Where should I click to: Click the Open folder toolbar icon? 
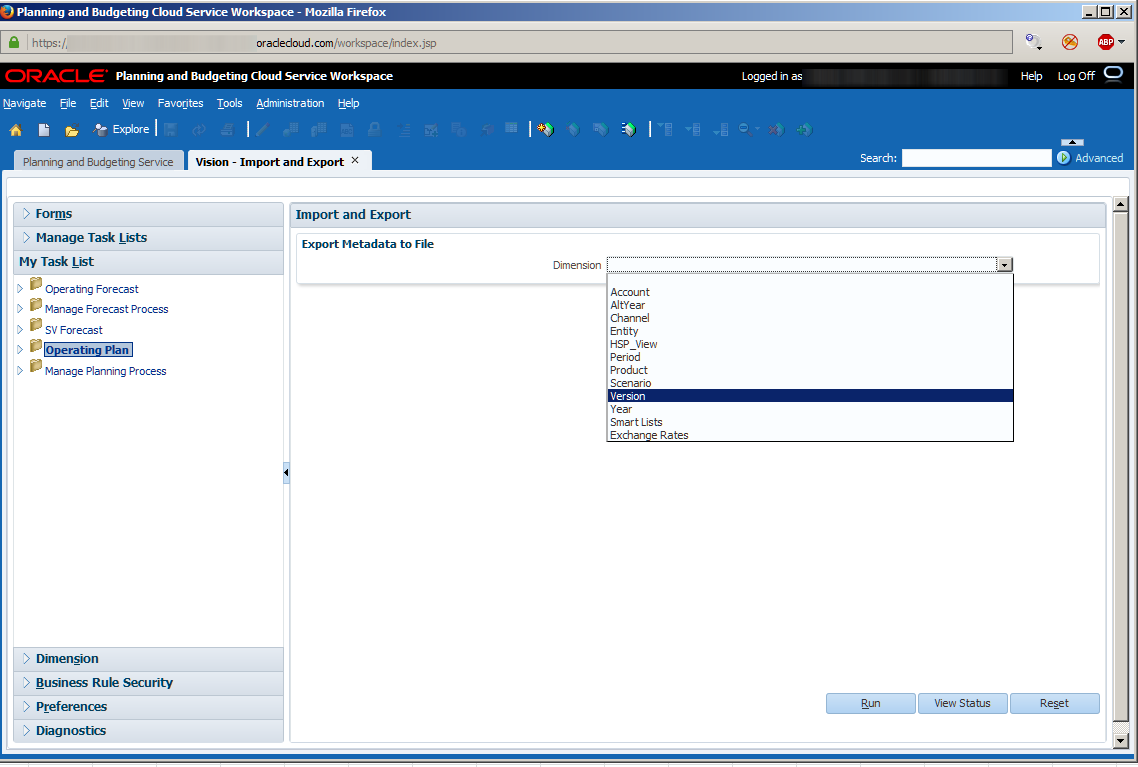[71, 130]
